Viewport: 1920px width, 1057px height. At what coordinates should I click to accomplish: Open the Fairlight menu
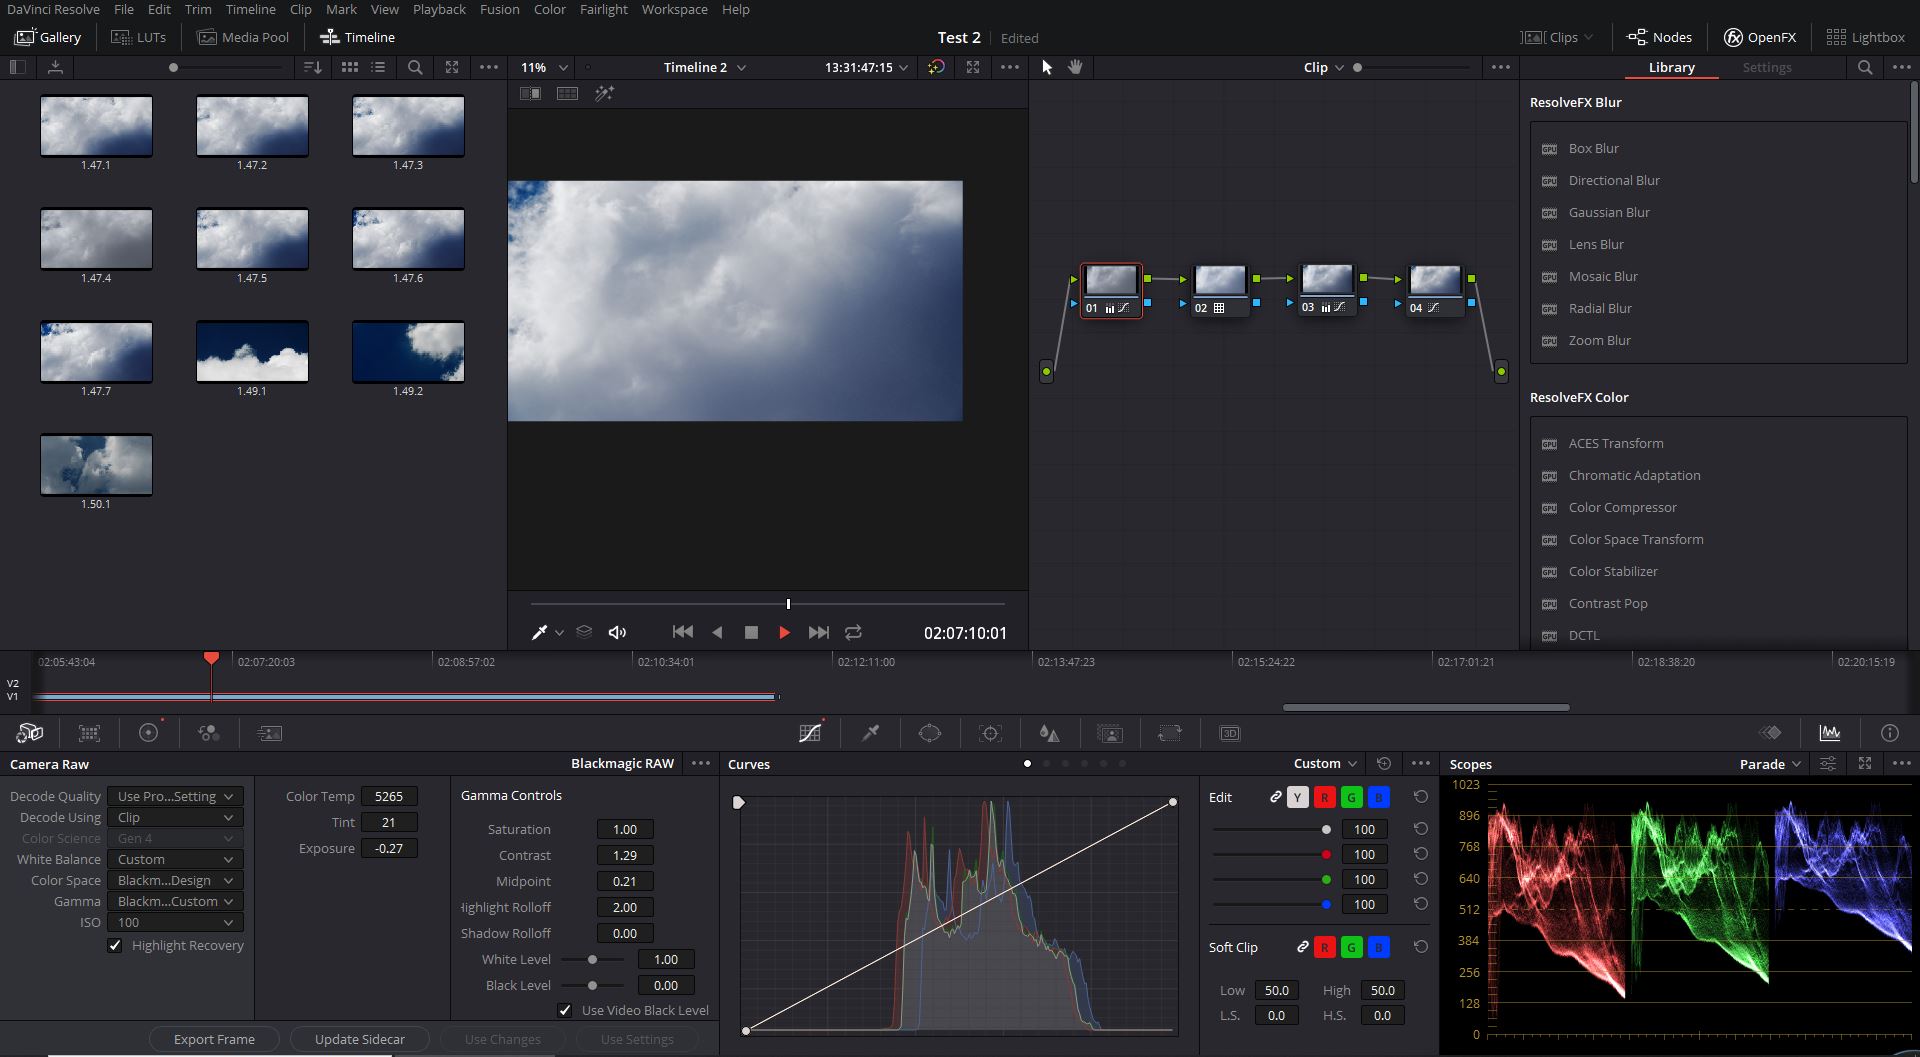click(x=604, y=9)
